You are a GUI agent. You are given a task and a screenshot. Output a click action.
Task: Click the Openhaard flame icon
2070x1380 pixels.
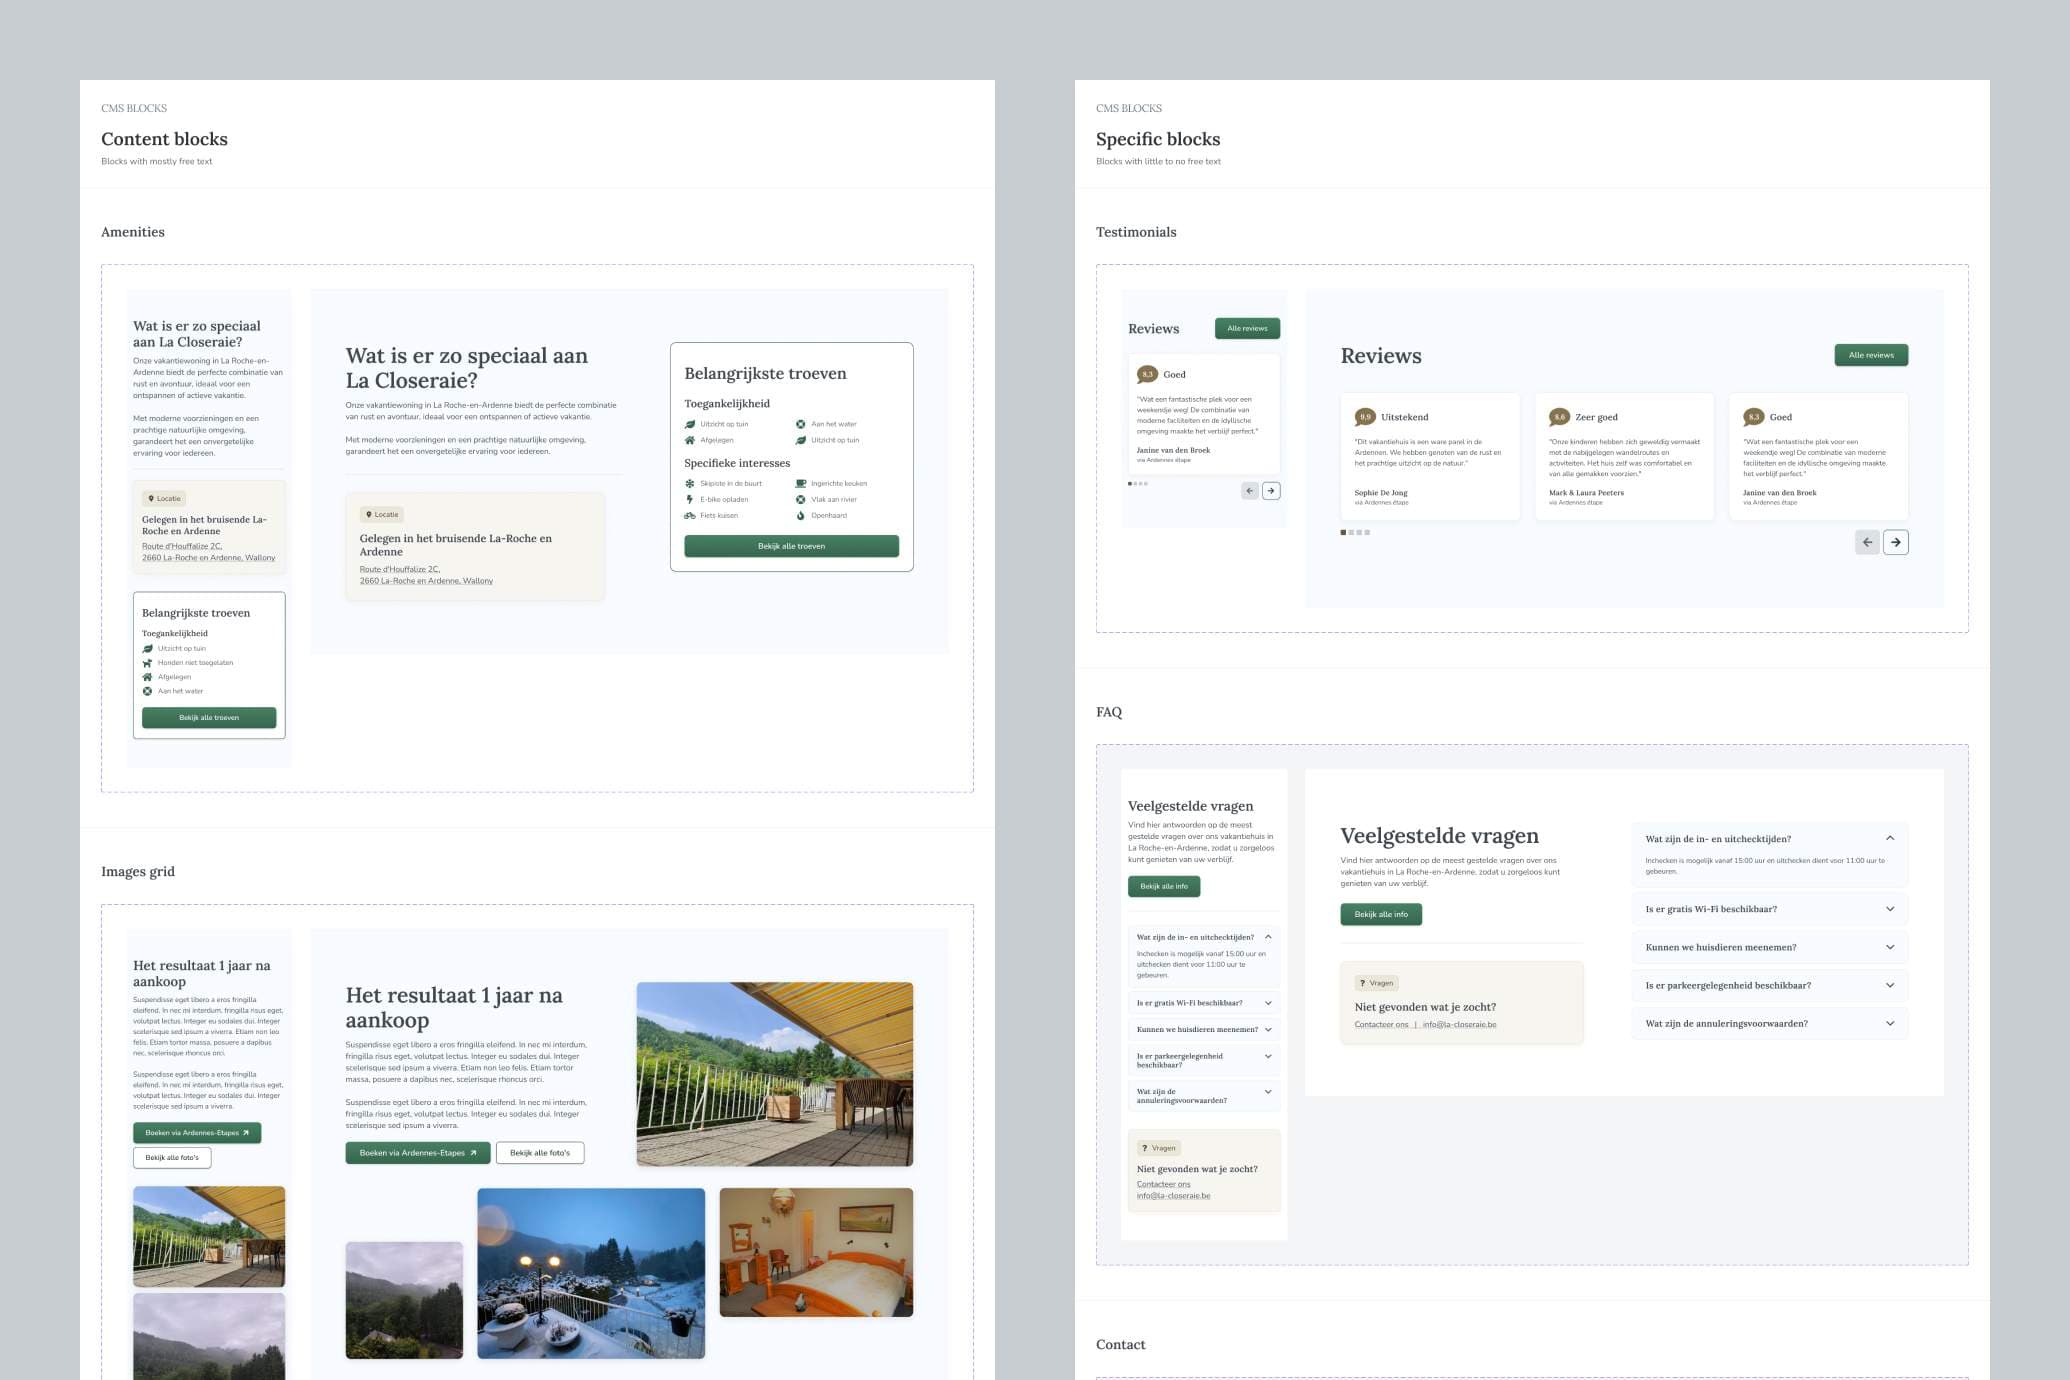801,516
